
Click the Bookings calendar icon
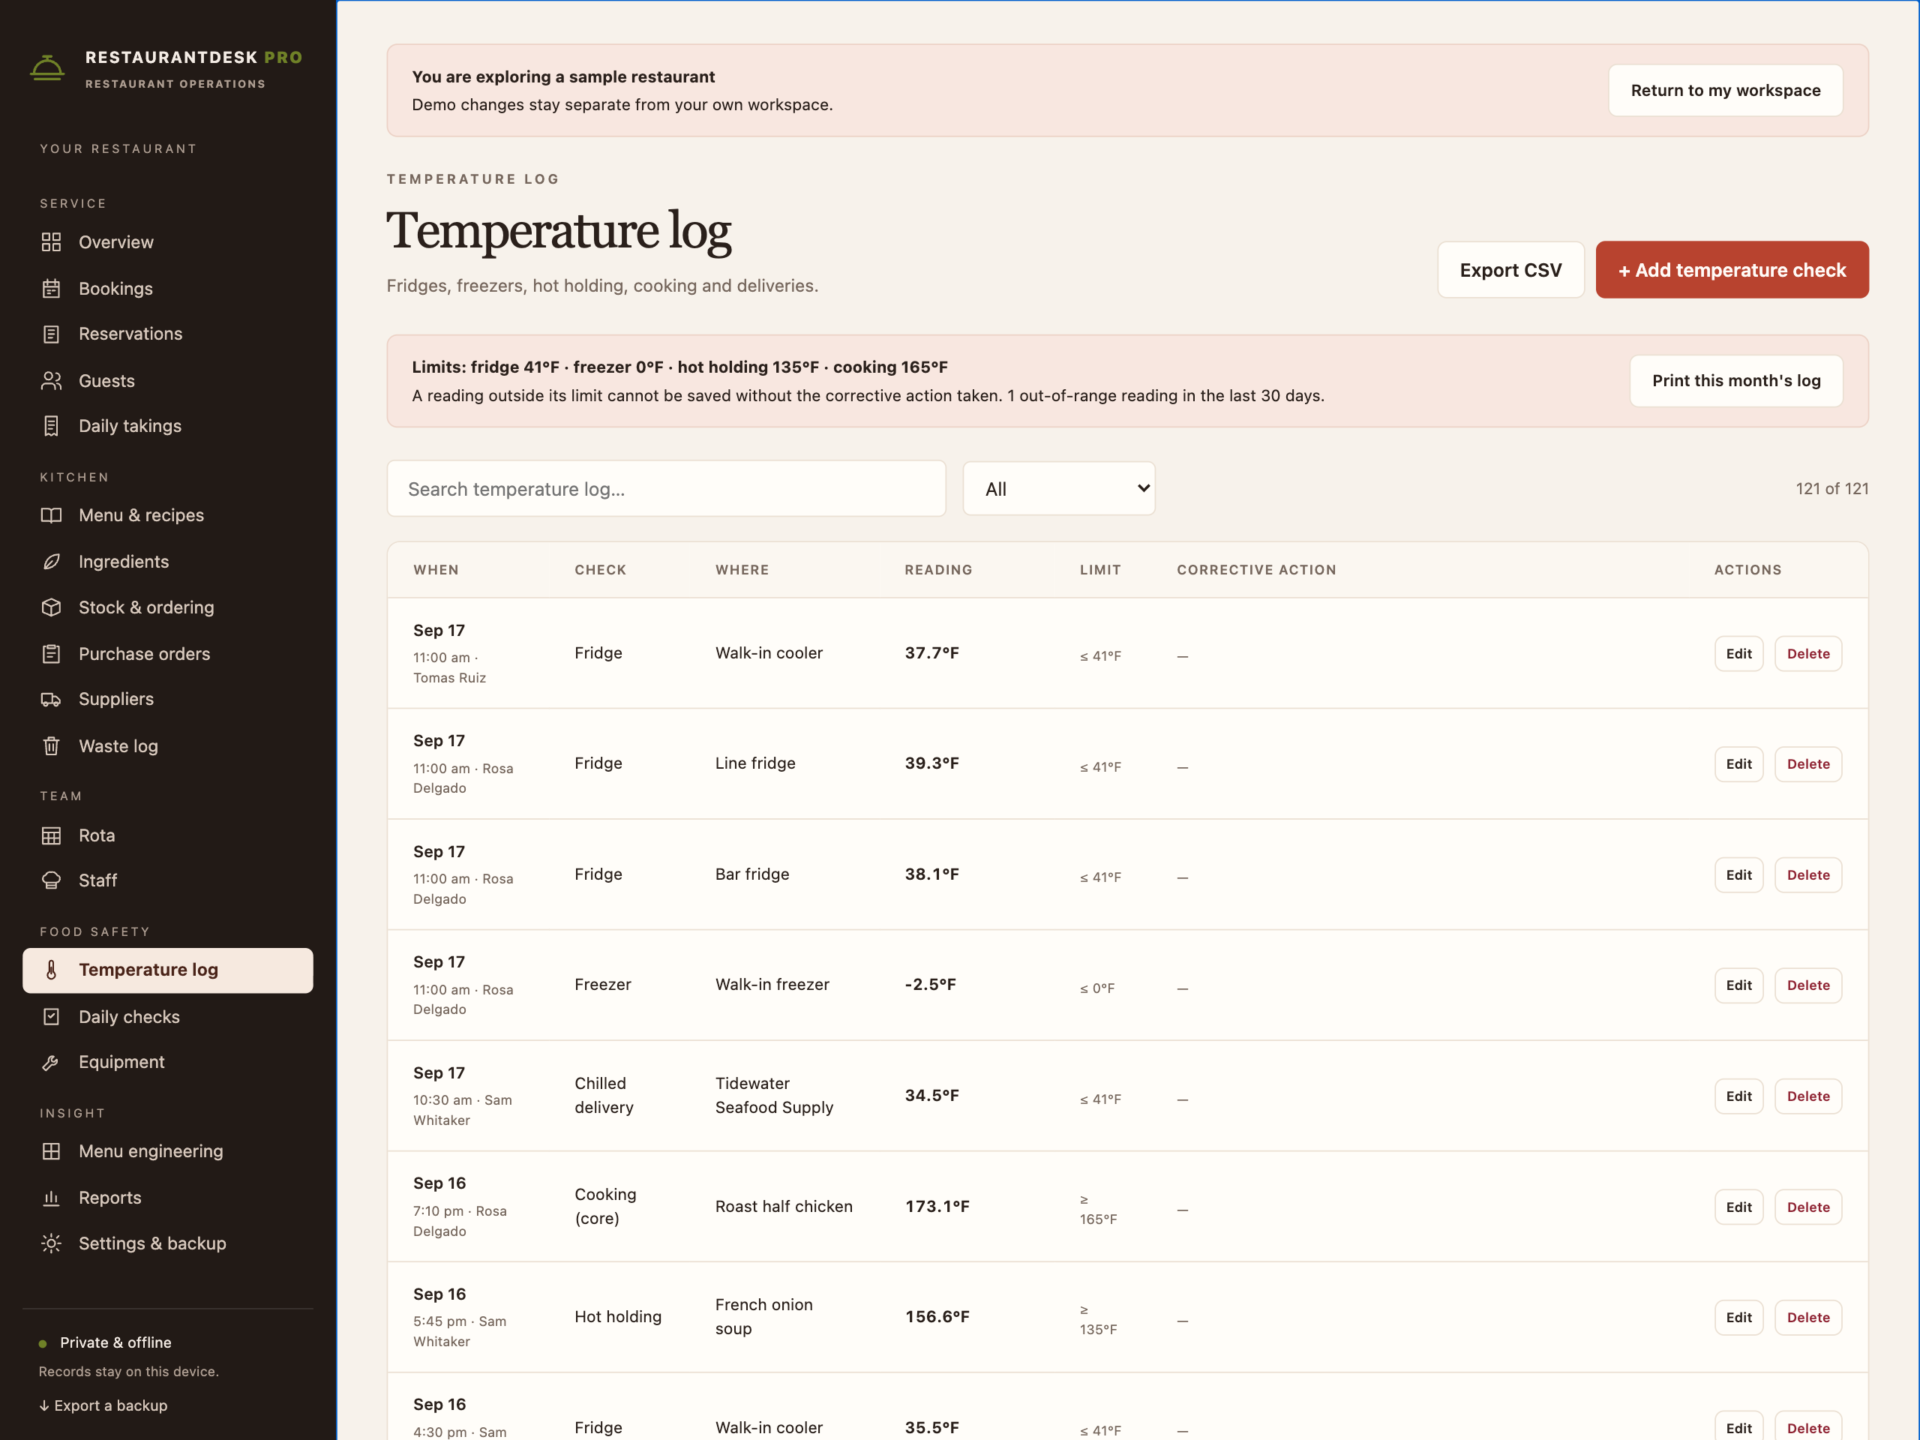[x=51, y=288]
